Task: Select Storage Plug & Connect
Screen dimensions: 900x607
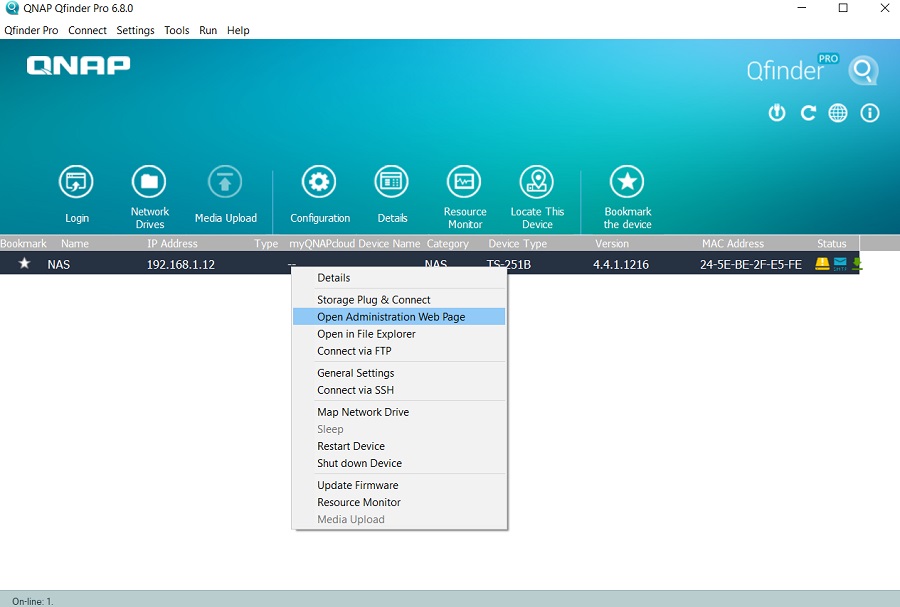Action: pyautogui.click(x=399, y=299)
